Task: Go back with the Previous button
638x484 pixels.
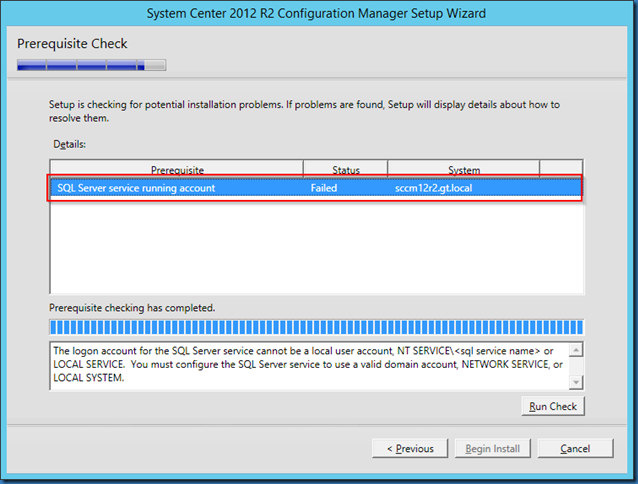Action: pos(410,448)
